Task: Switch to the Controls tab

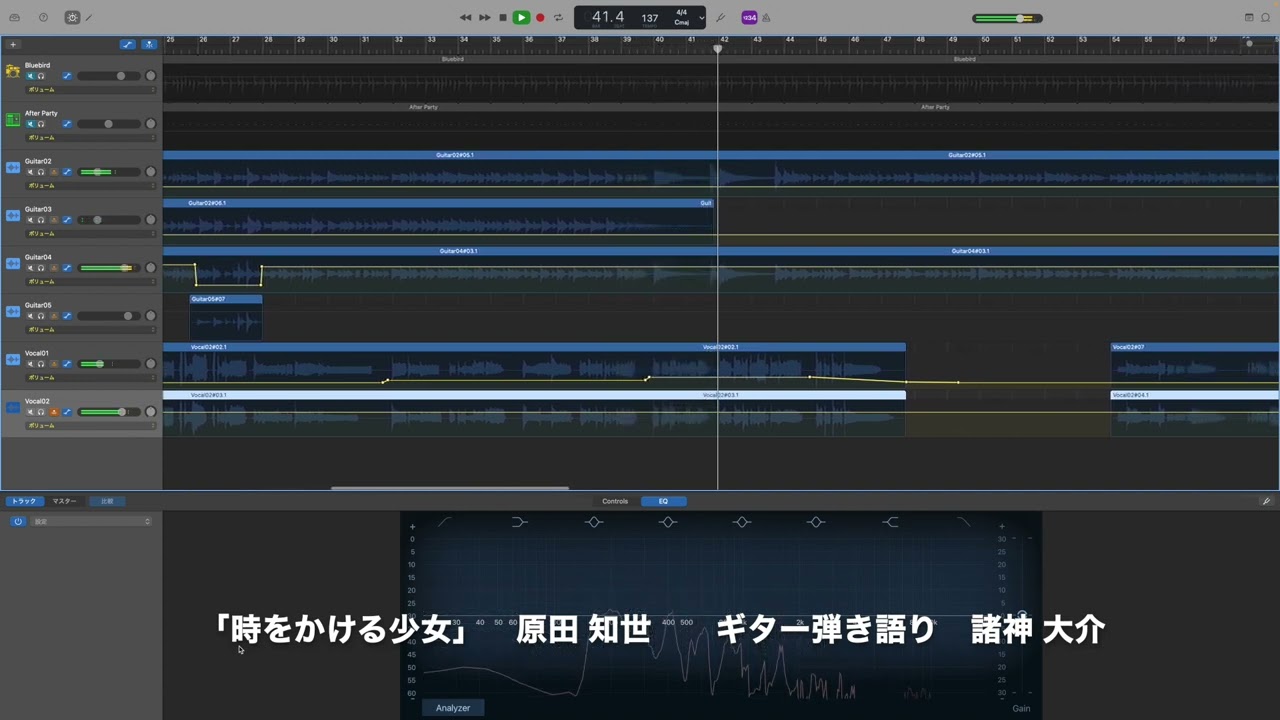Action: (x=615, y=501)
